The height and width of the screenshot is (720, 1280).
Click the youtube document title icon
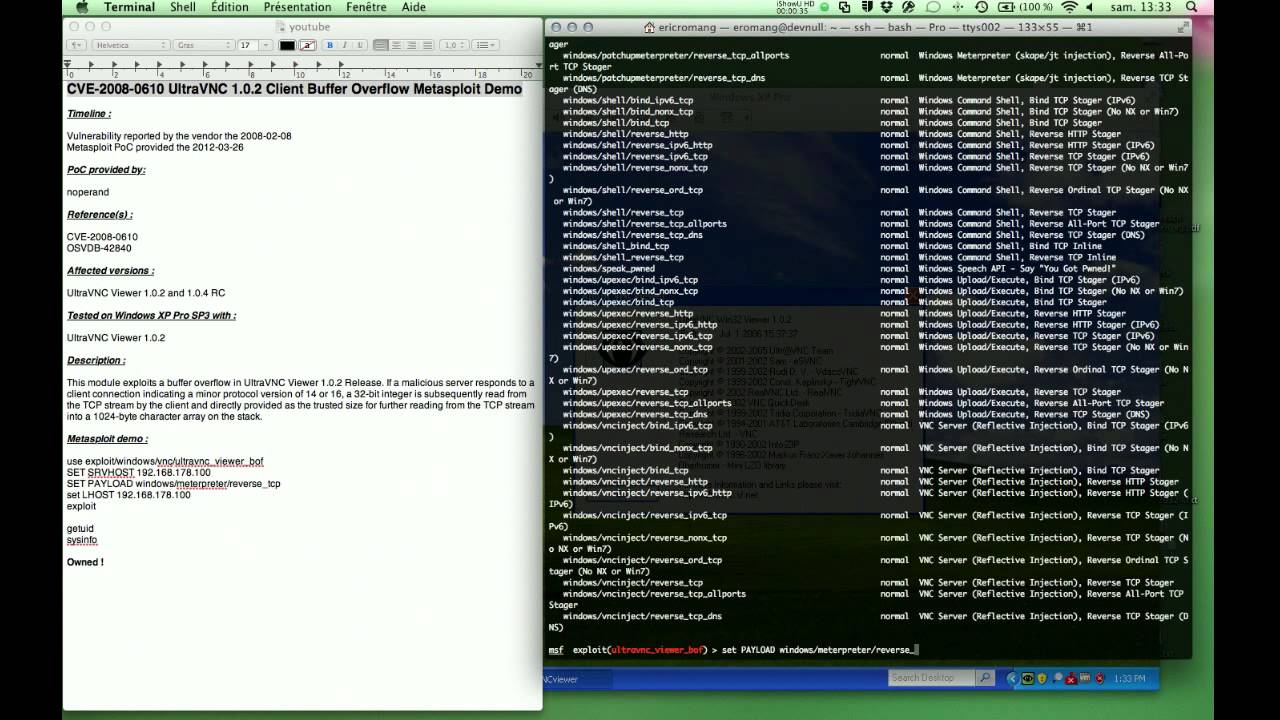click(x=281, y=27)
